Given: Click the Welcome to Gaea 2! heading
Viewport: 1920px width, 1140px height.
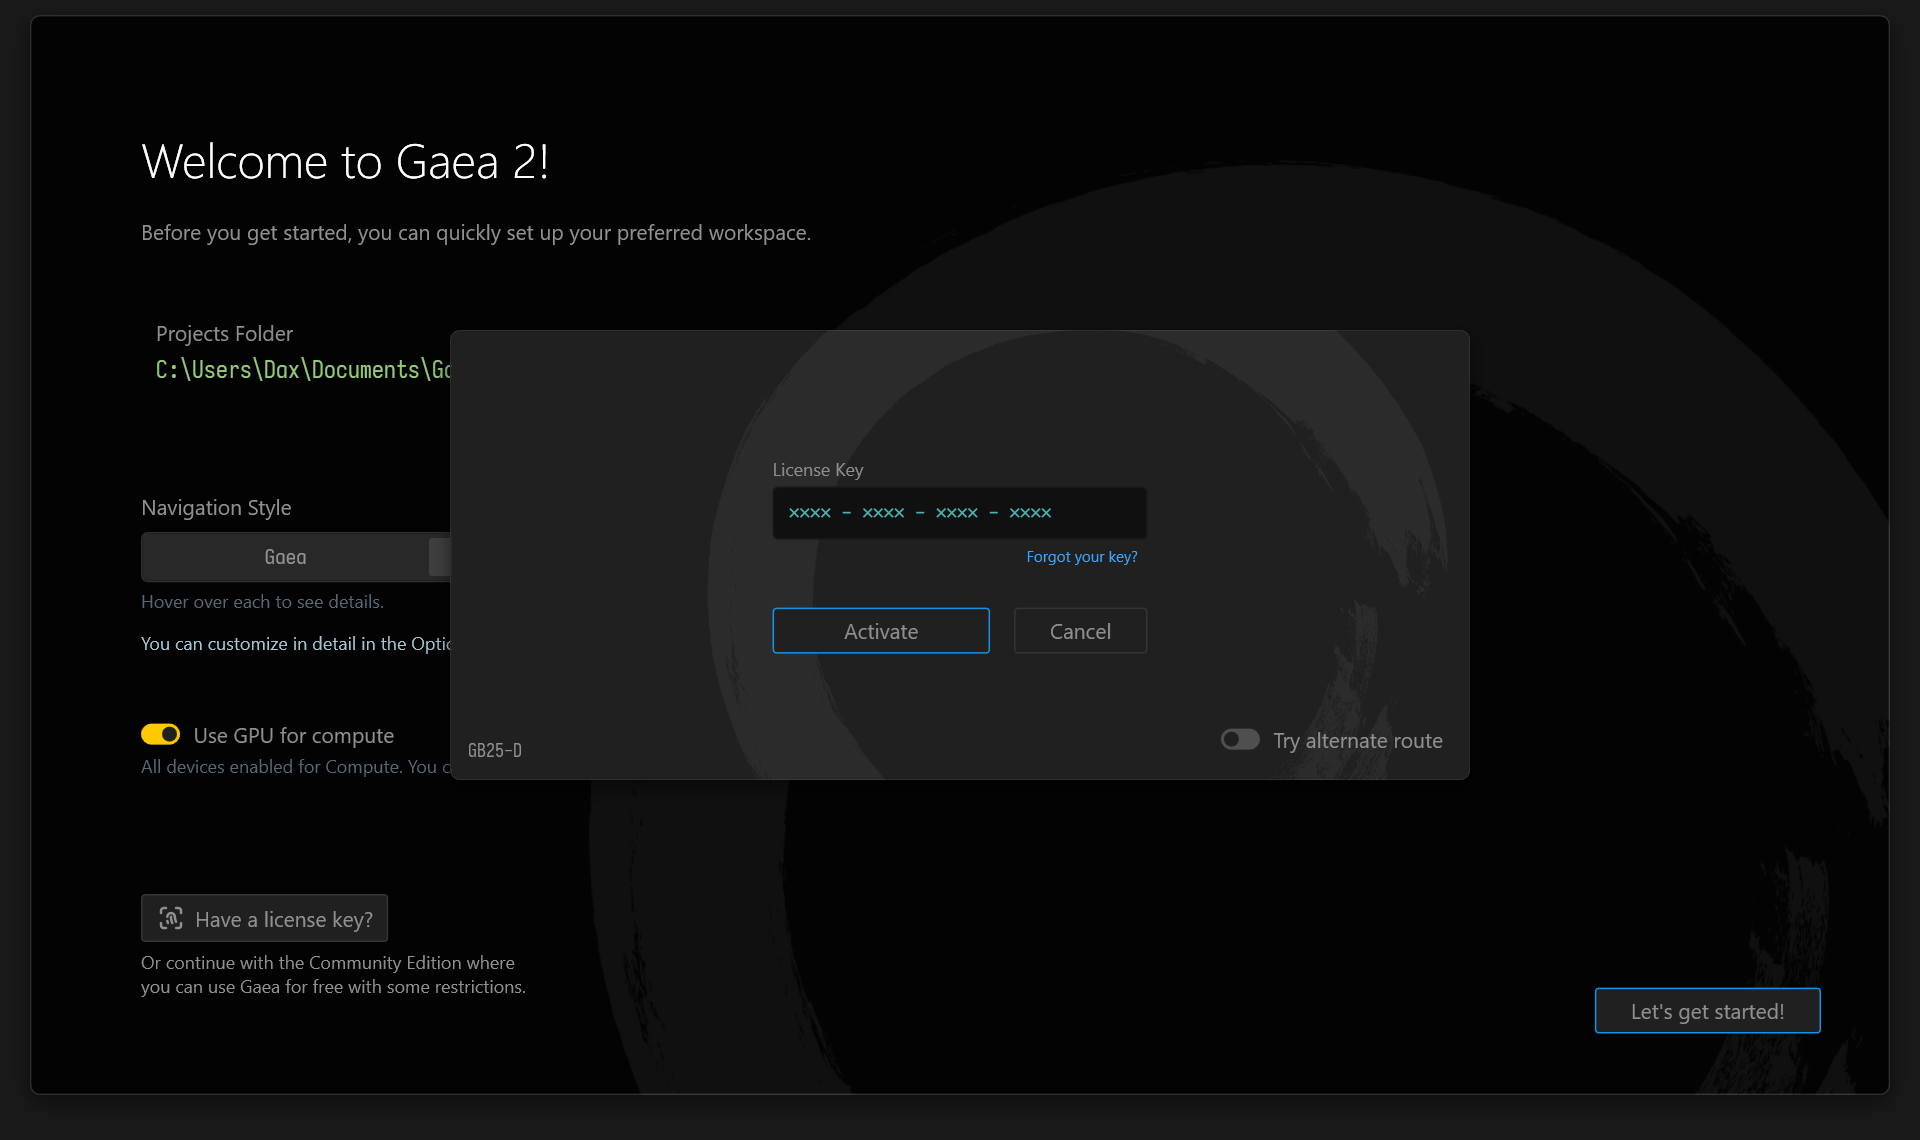Looking at the screenshot, I should point(345,162).
